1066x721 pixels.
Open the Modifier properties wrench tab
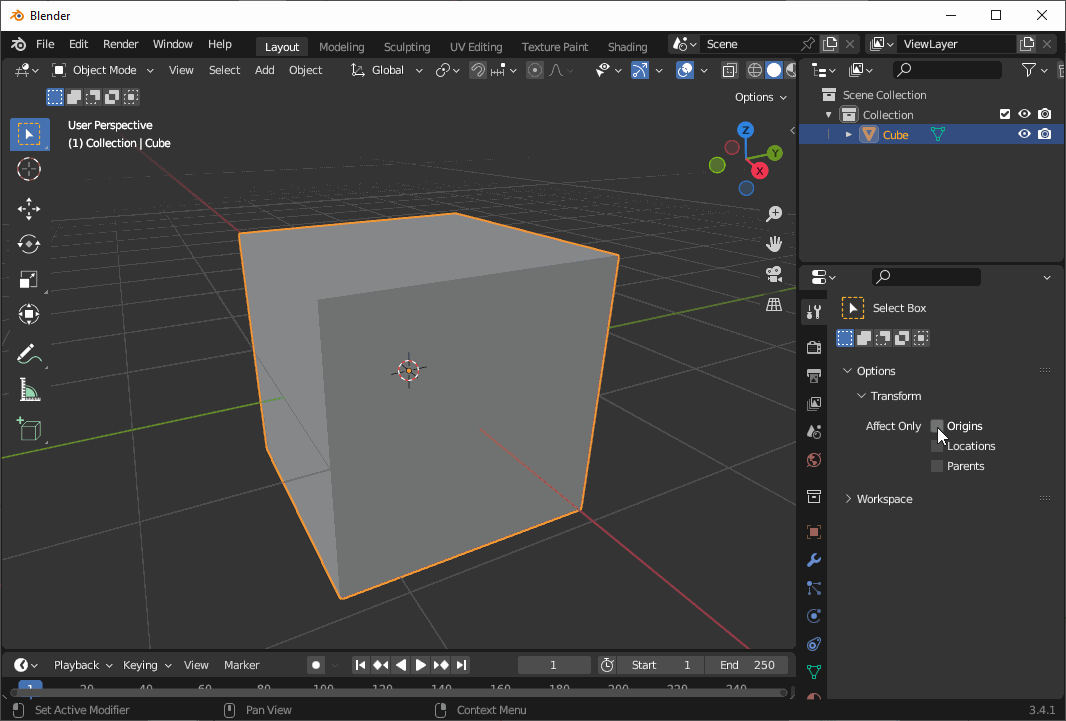[x=813, y=561]
